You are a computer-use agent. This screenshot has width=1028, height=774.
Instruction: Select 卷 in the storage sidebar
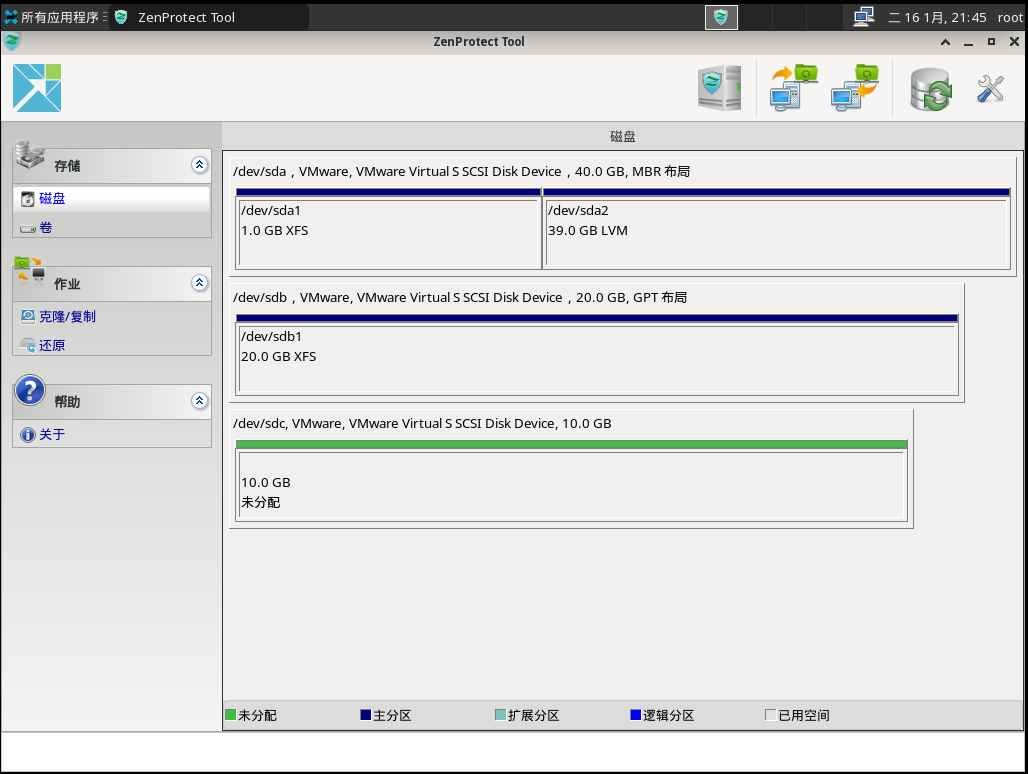point(45,228)
